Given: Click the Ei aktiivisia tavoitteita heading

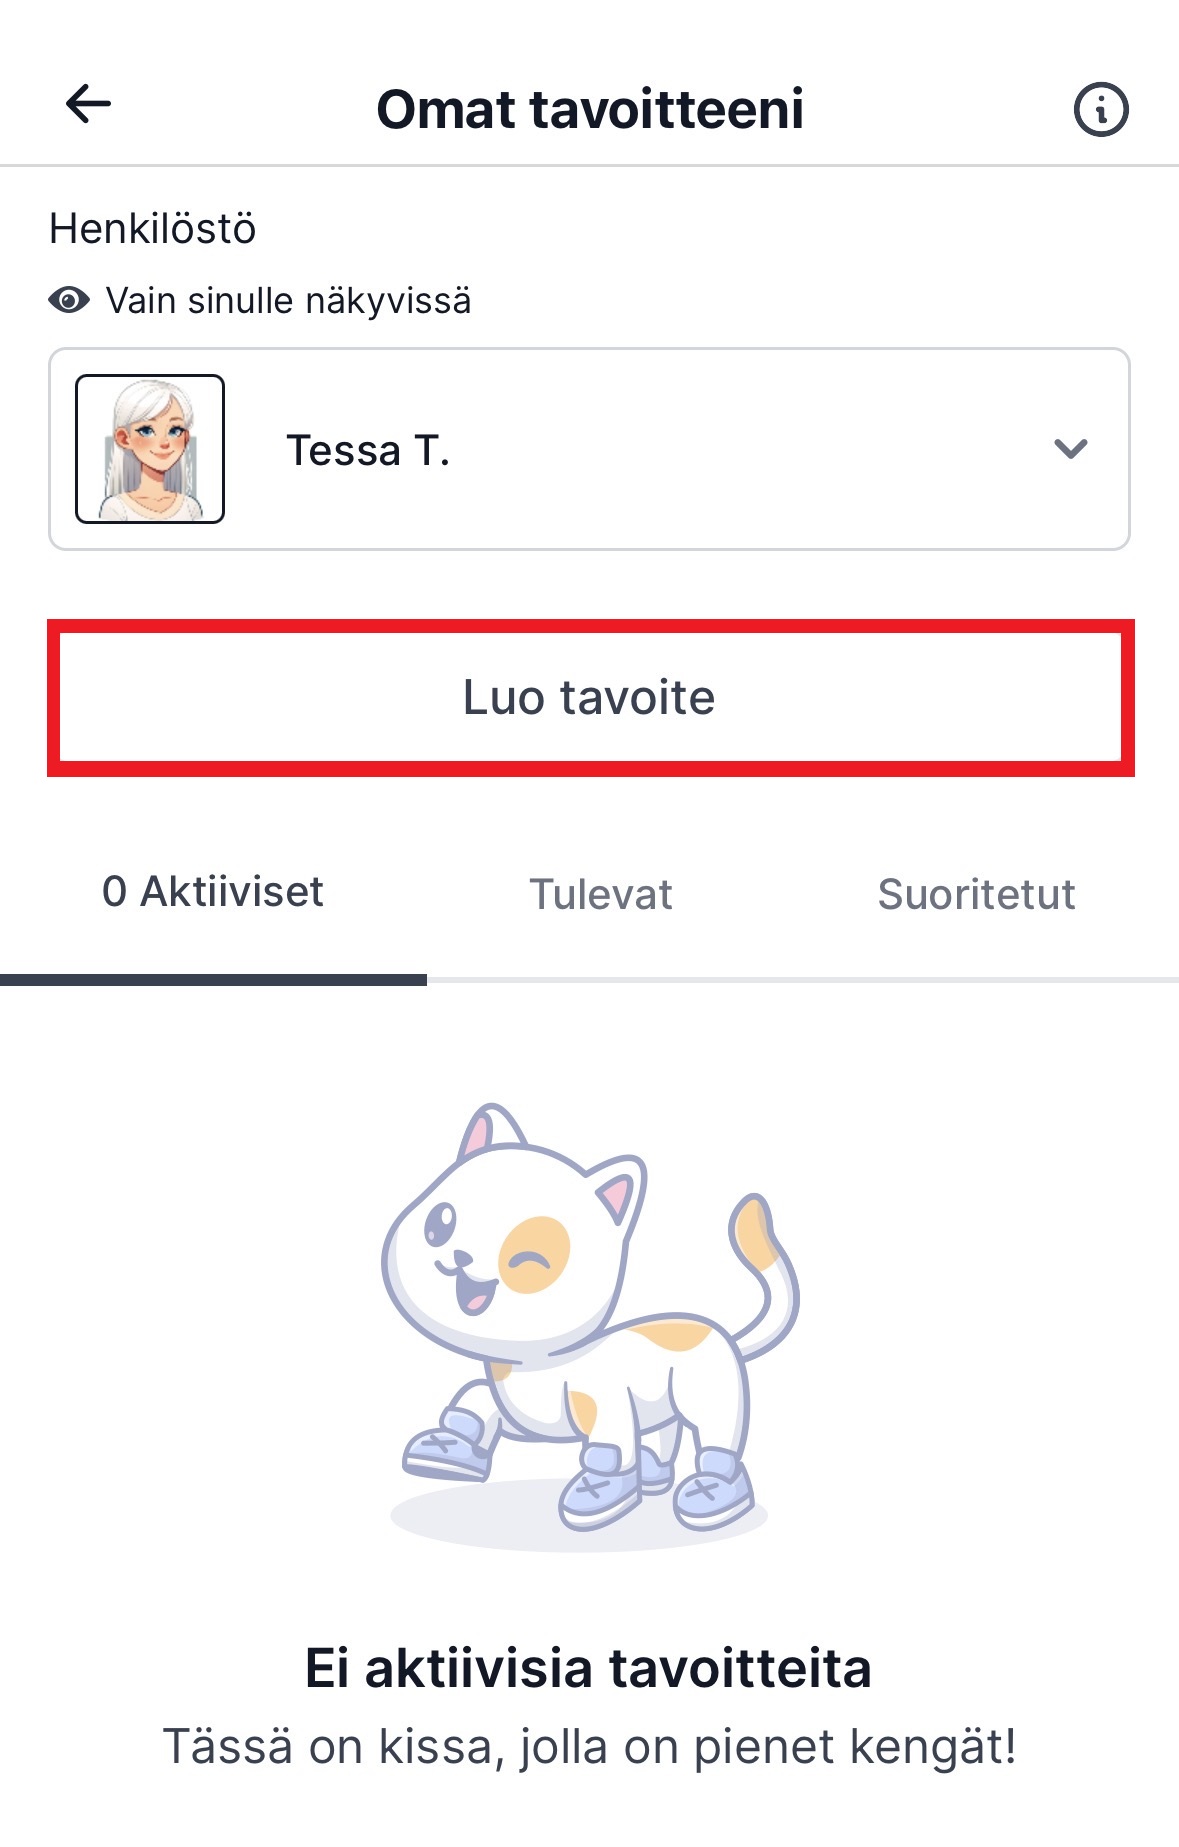Looking at the screenshot, I should click(x=590, y=1666).
